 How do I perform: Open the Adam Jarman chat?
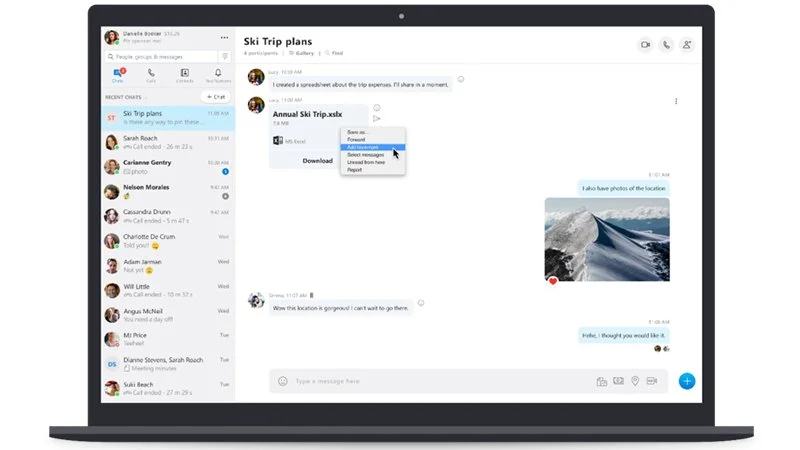[x=168, y=266]
